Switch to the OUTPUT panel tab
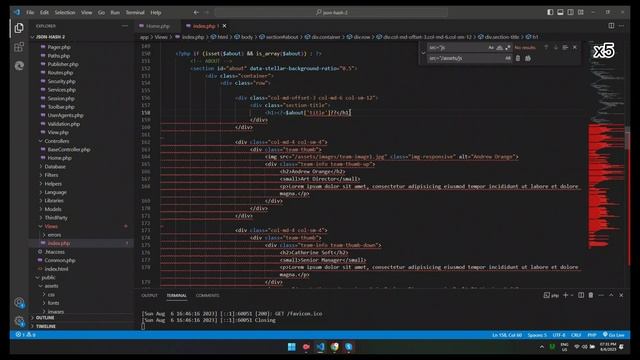 pos(149,295)
